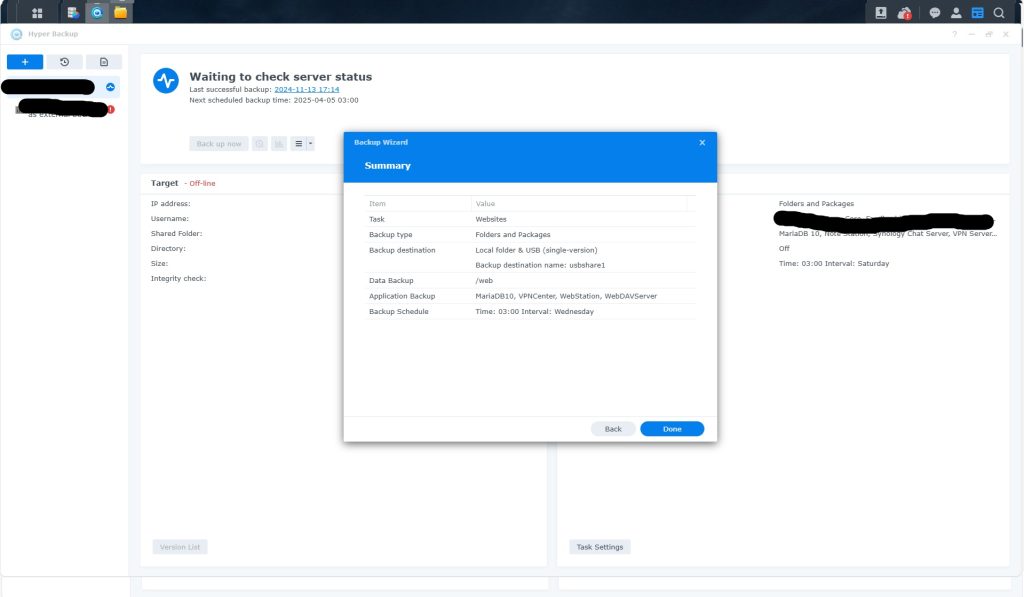This screenshot has height=597, width=1024.
Task: Open the Notifications speech bubble icon
Action: click(935, 12)
